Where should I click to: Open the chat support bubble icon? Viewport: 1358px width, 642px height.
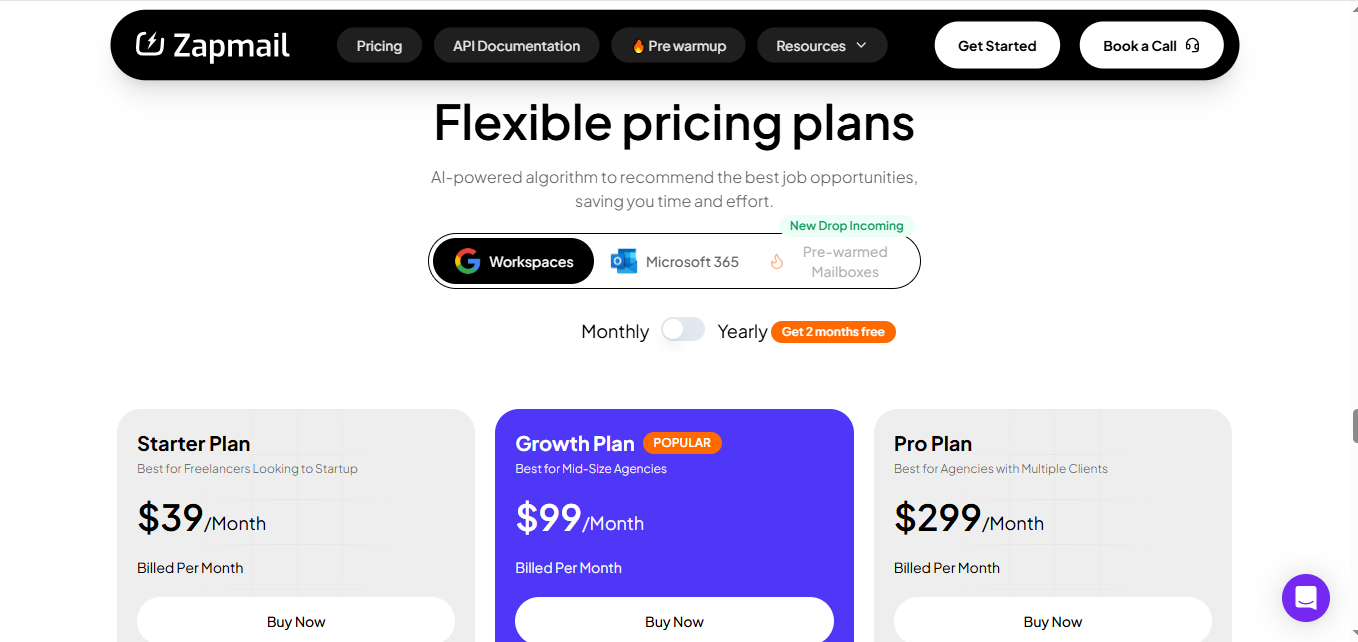(x=1306, y=598)
